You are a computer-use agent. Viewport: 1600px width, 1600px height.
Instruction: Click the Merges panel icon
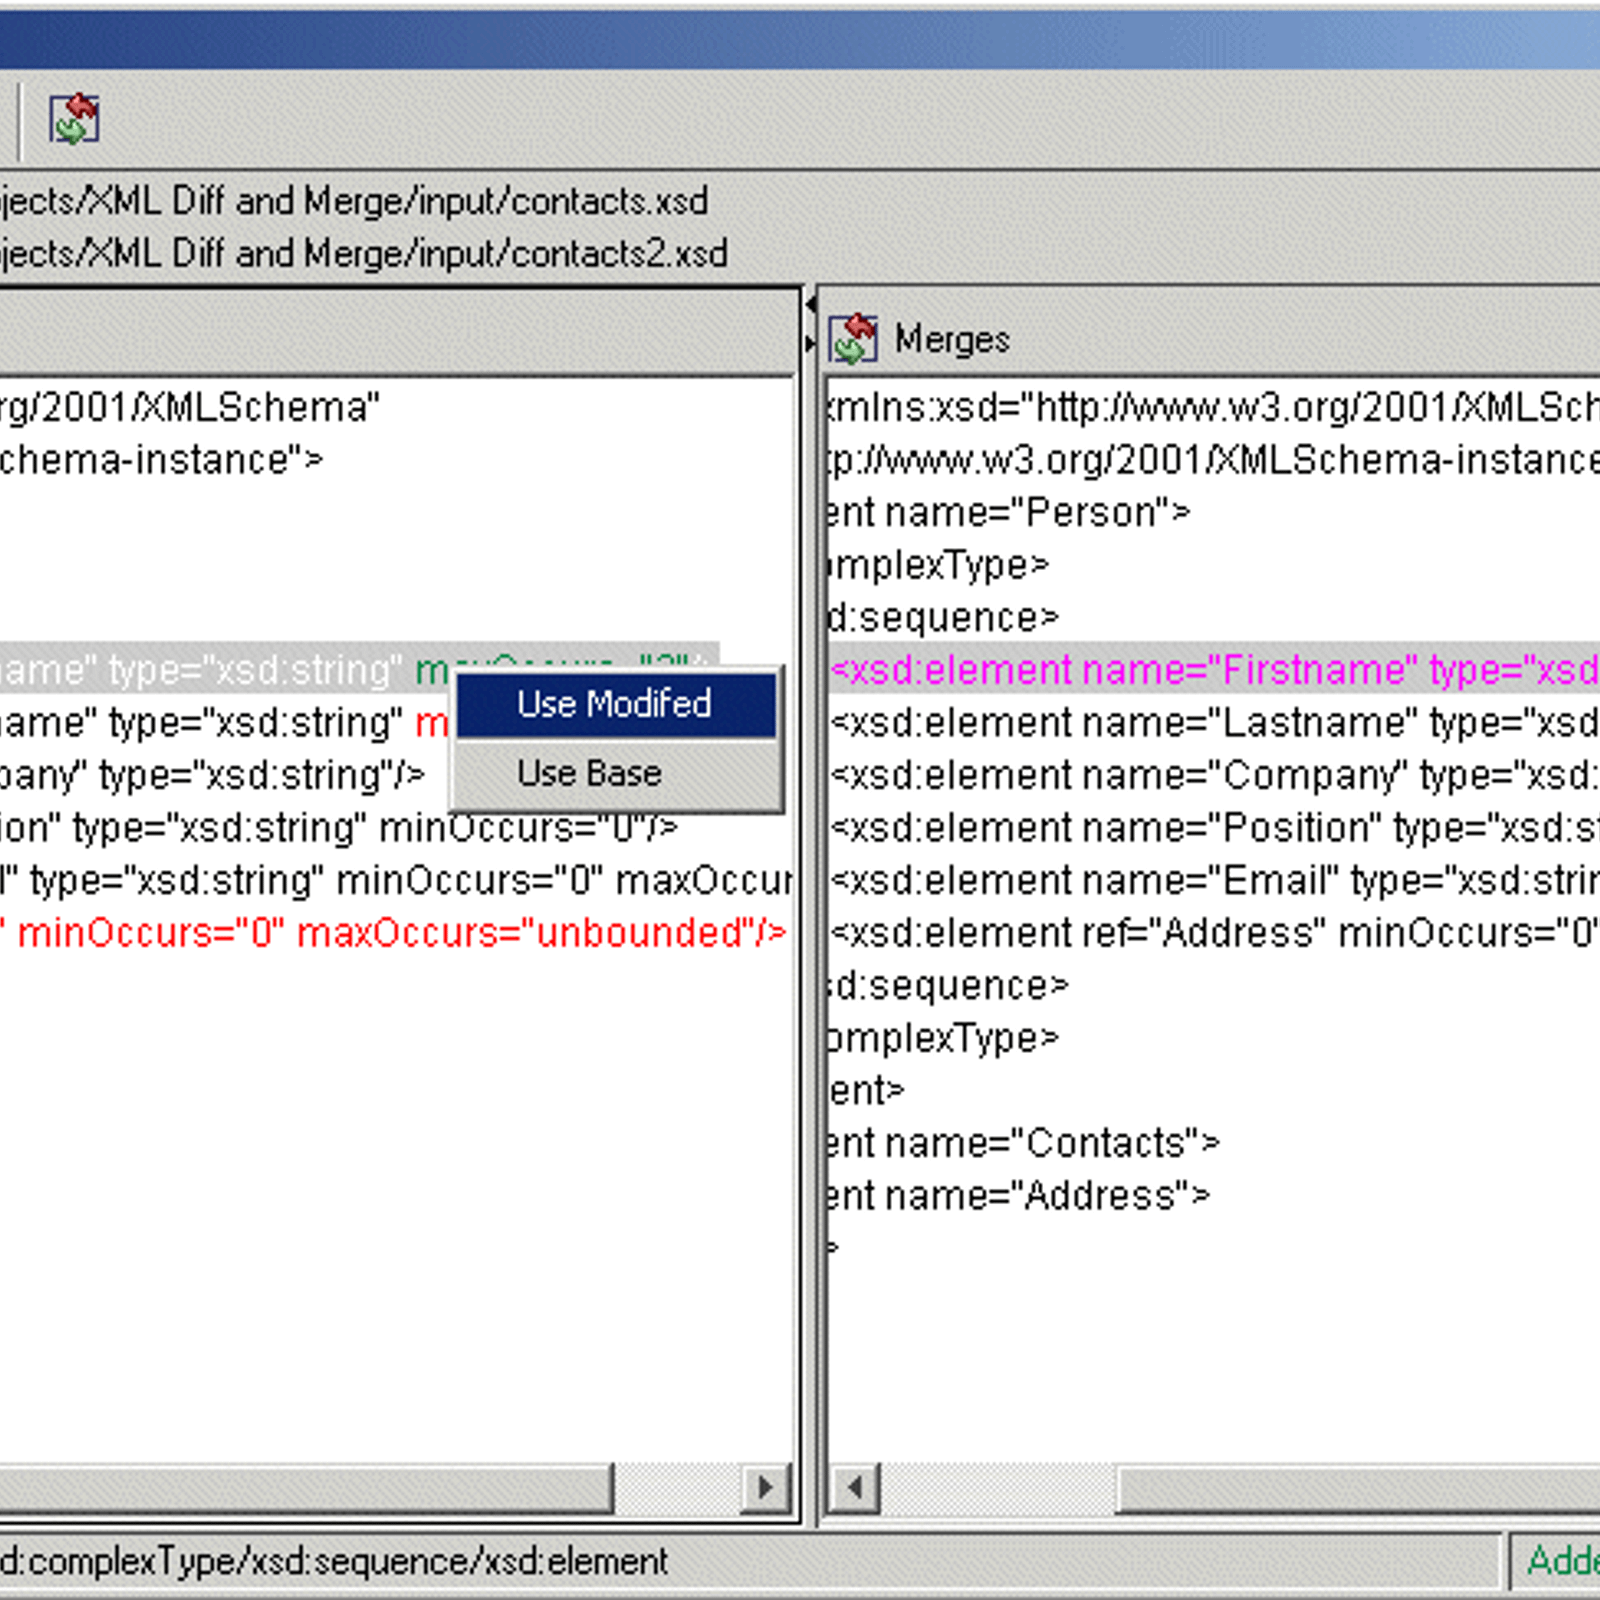(x=853, y=338)
